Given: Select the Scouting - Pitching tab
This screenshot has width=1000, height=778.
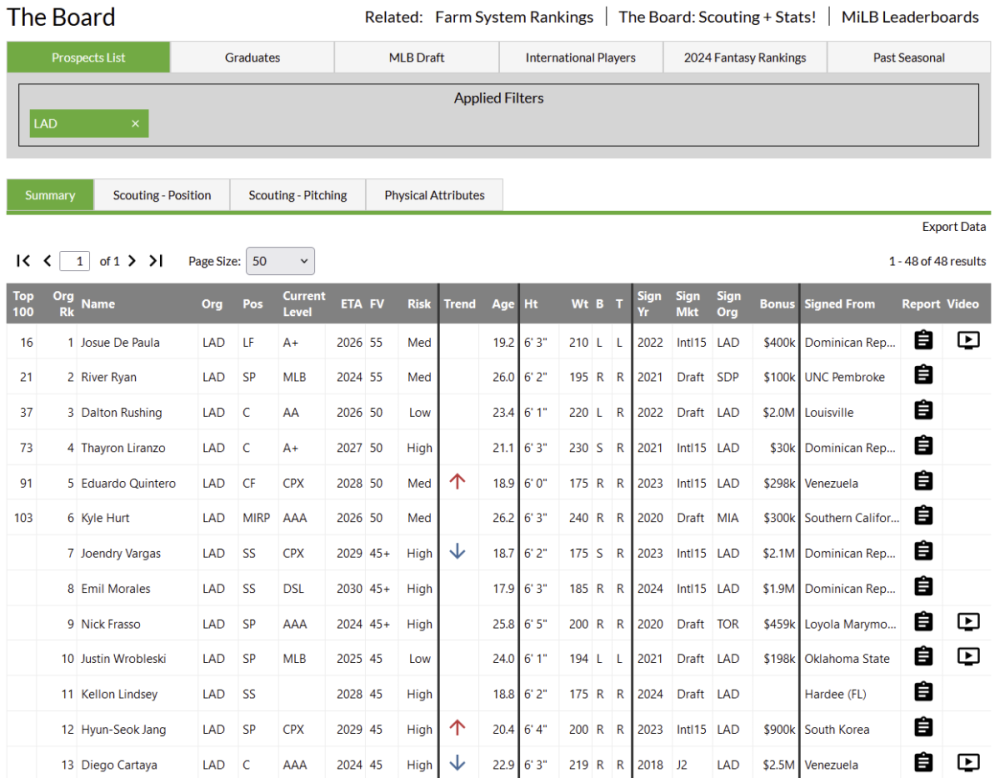Looking at the screenshot, I should (x=298, y=196).
